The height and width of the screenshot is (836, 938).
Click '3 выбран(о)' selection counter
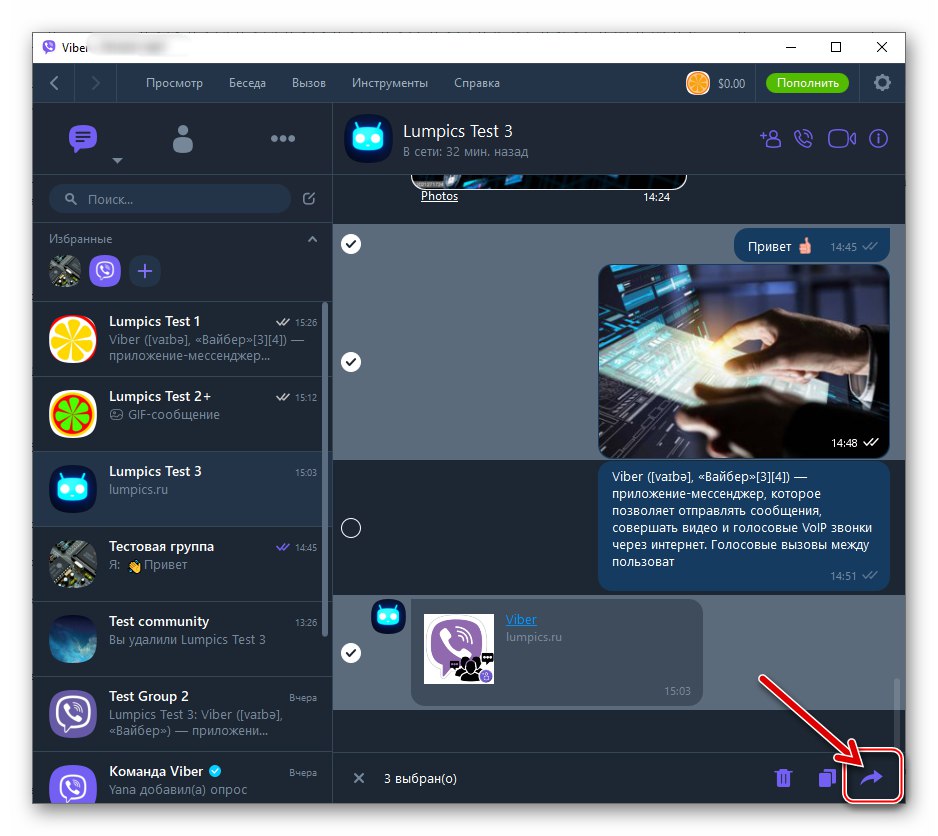420,779
